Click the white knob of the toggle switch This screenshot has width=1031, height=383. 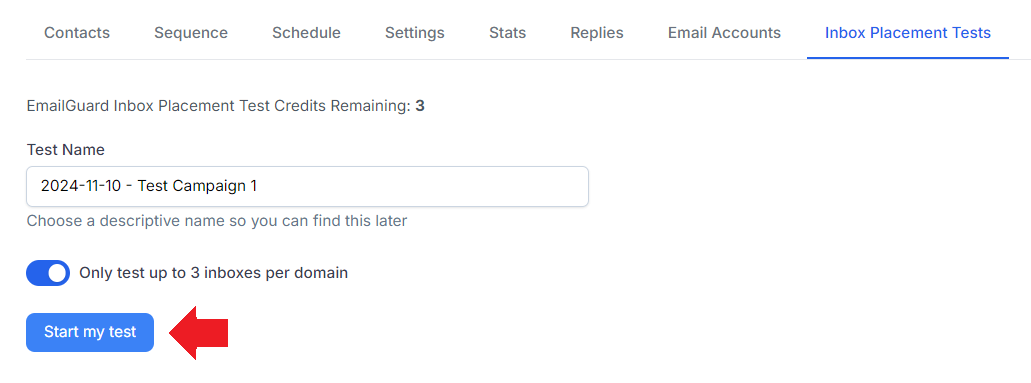coord(57,272)
